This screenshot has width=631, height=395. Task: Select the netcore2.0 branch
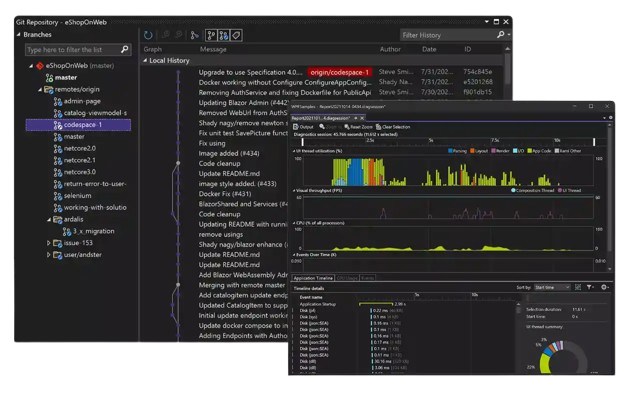[x=75, y=148]
